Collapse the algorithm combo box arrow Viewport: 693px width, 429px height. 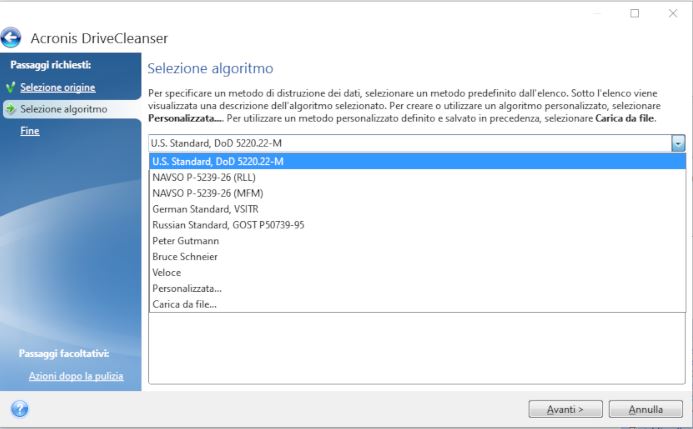(x=678, y=143)
